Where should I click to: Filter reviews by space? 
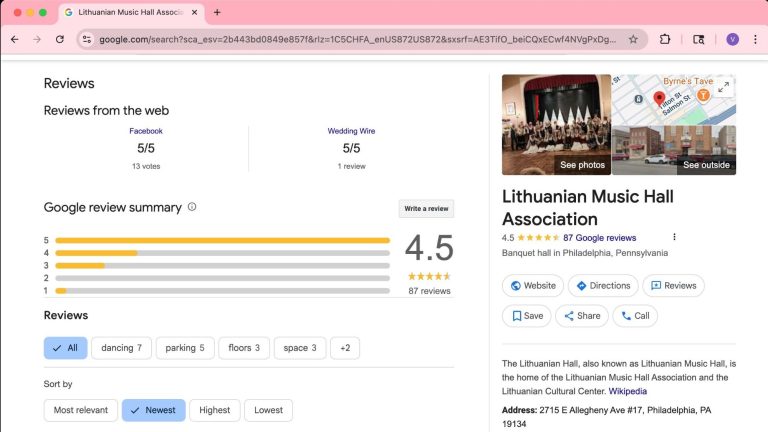[300, 348]
